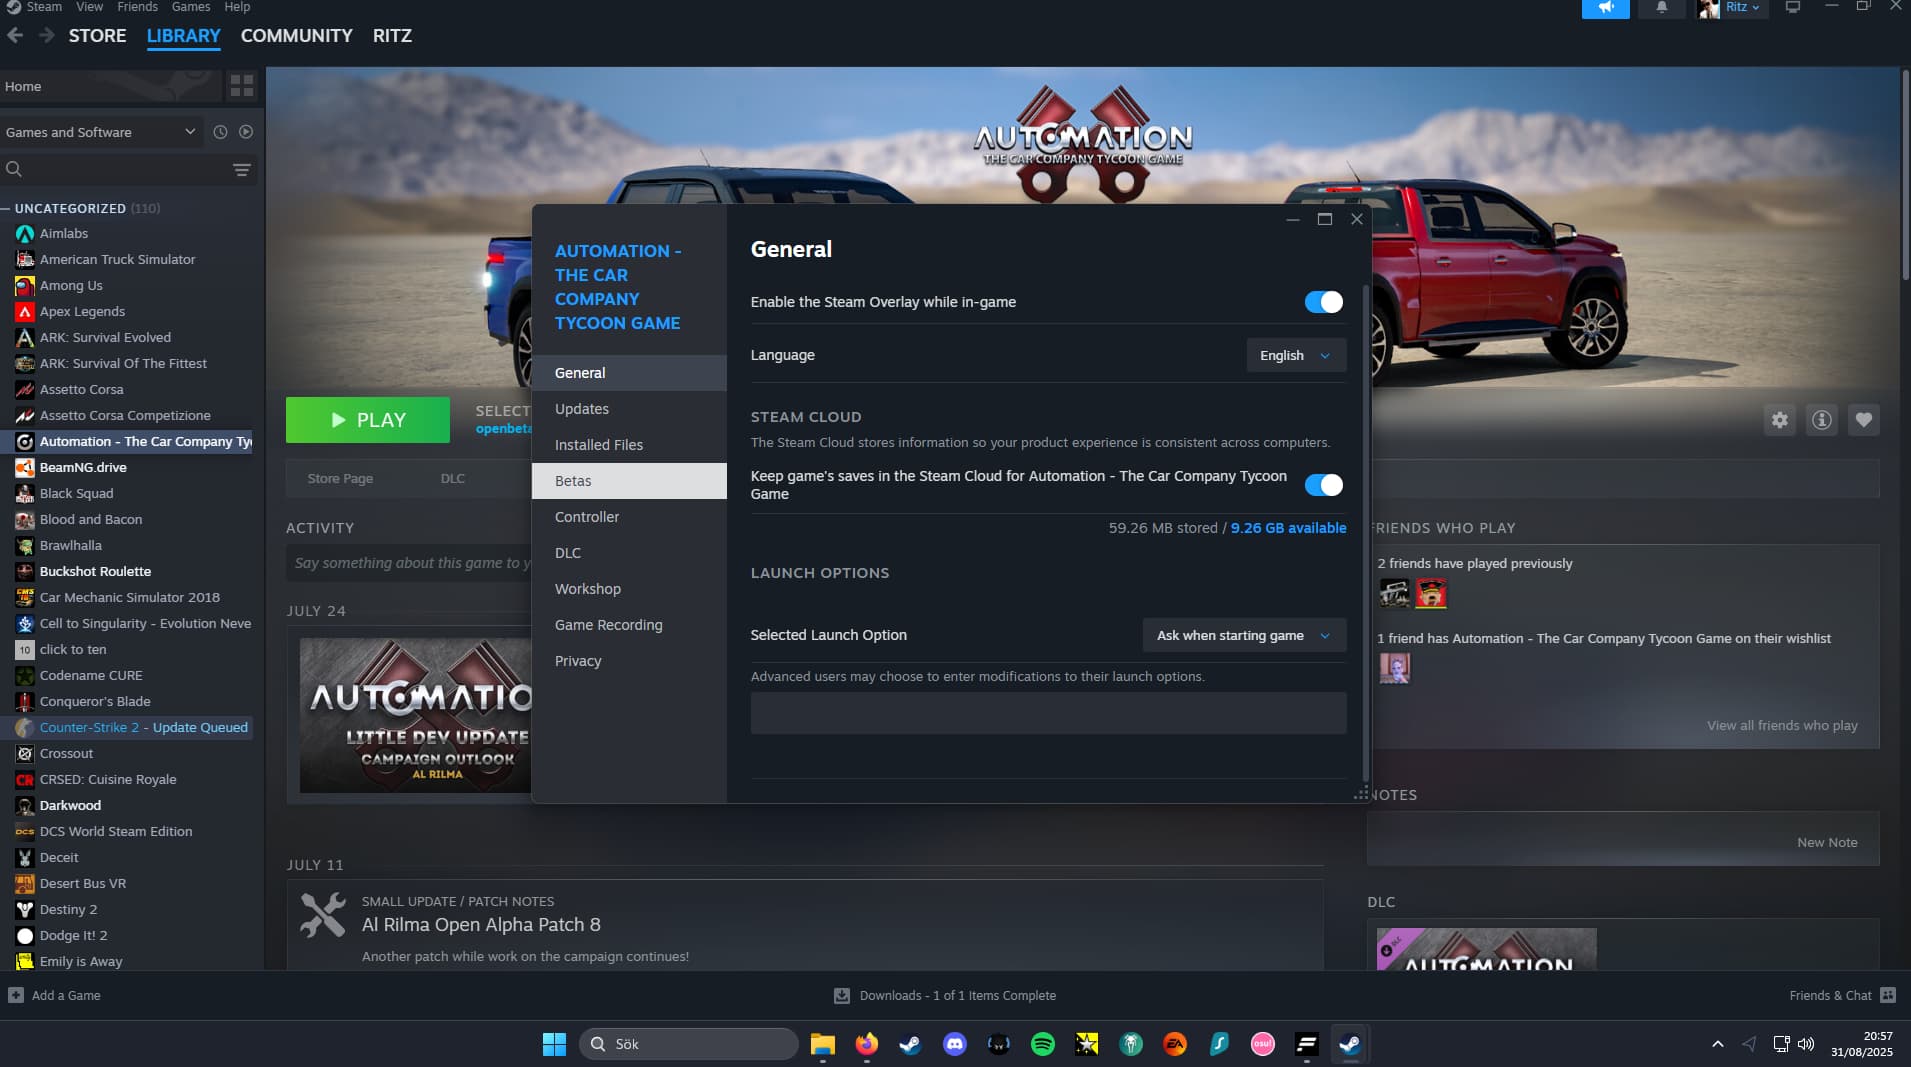Turn off Steam Cloud saves toggle

(x=1323, y=485)
